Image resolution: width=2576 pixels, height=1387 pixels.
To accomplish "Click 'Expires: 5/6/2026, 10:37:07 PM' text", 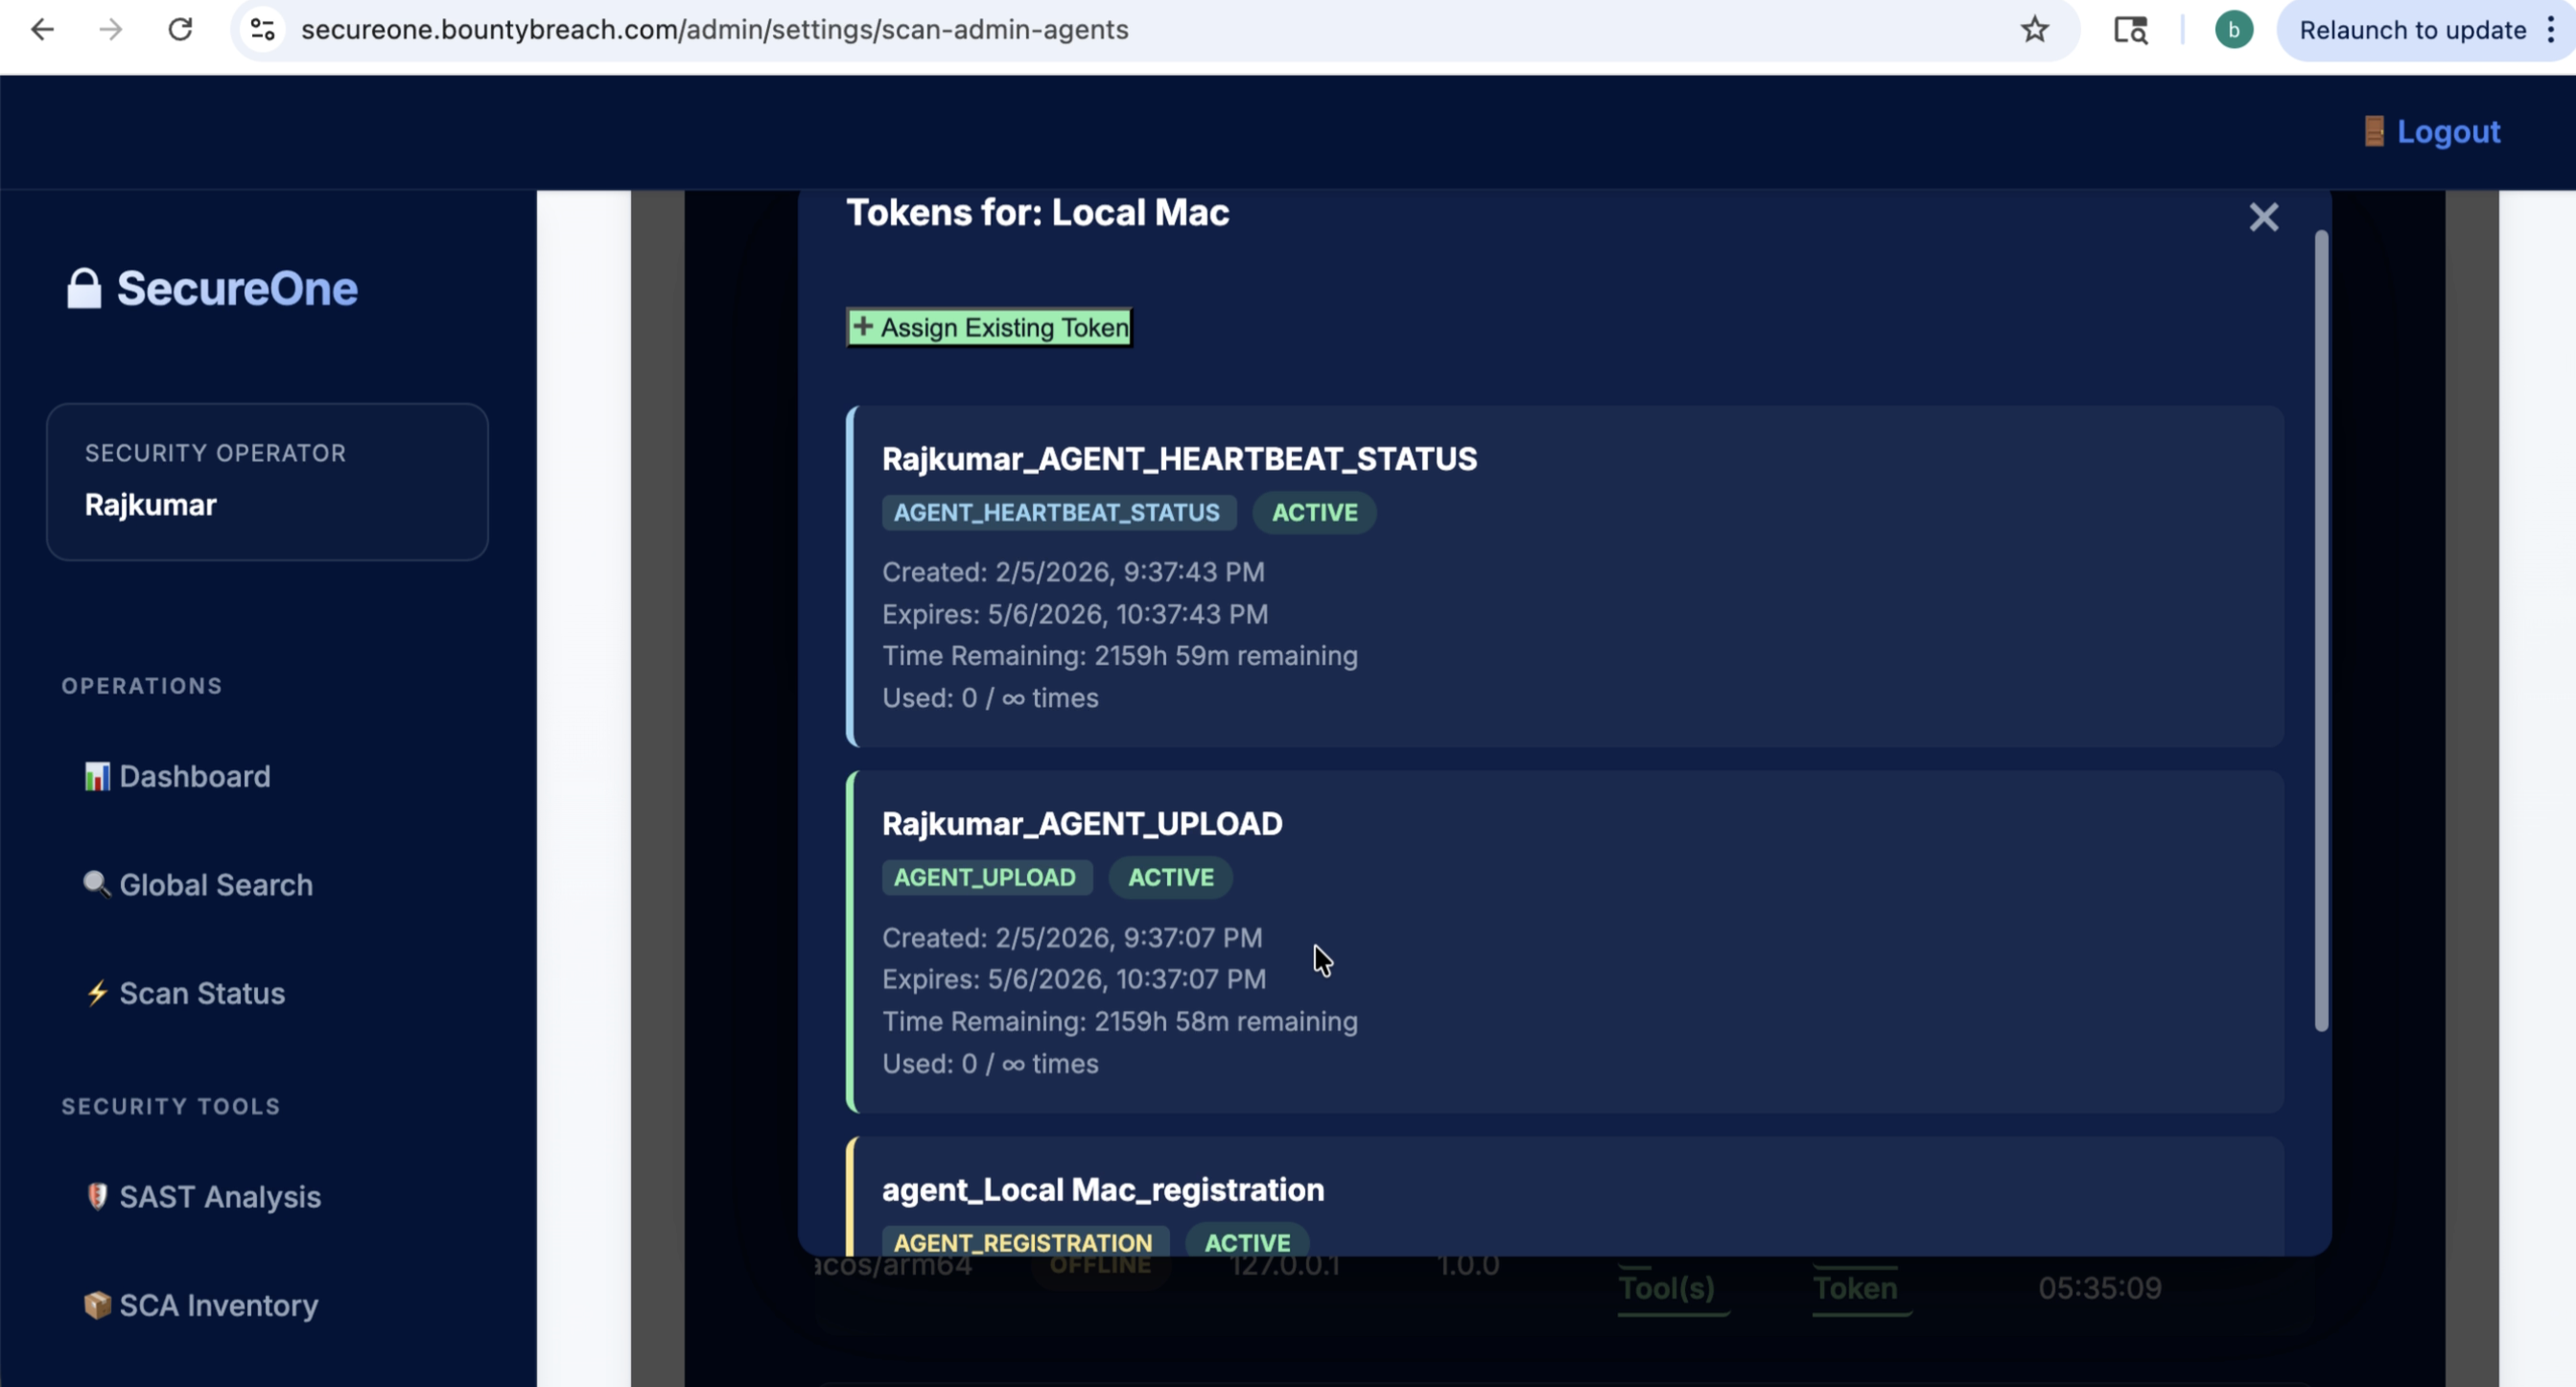I will (x=1074, y=979).
